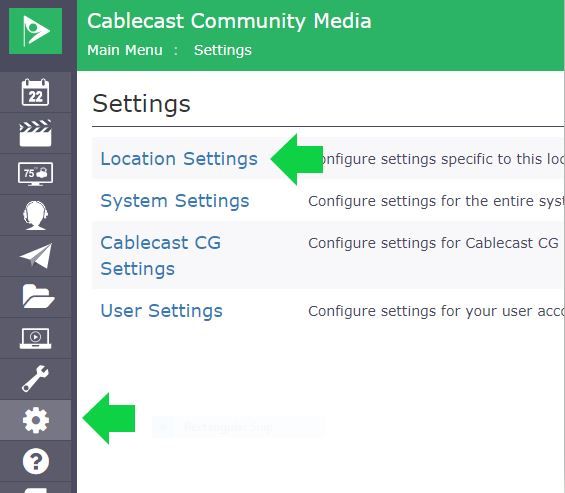The width and height of the screenshot is (565, 493).
Task: Open the calendar schedule icon in sidebar
Action: pos(35,93)
